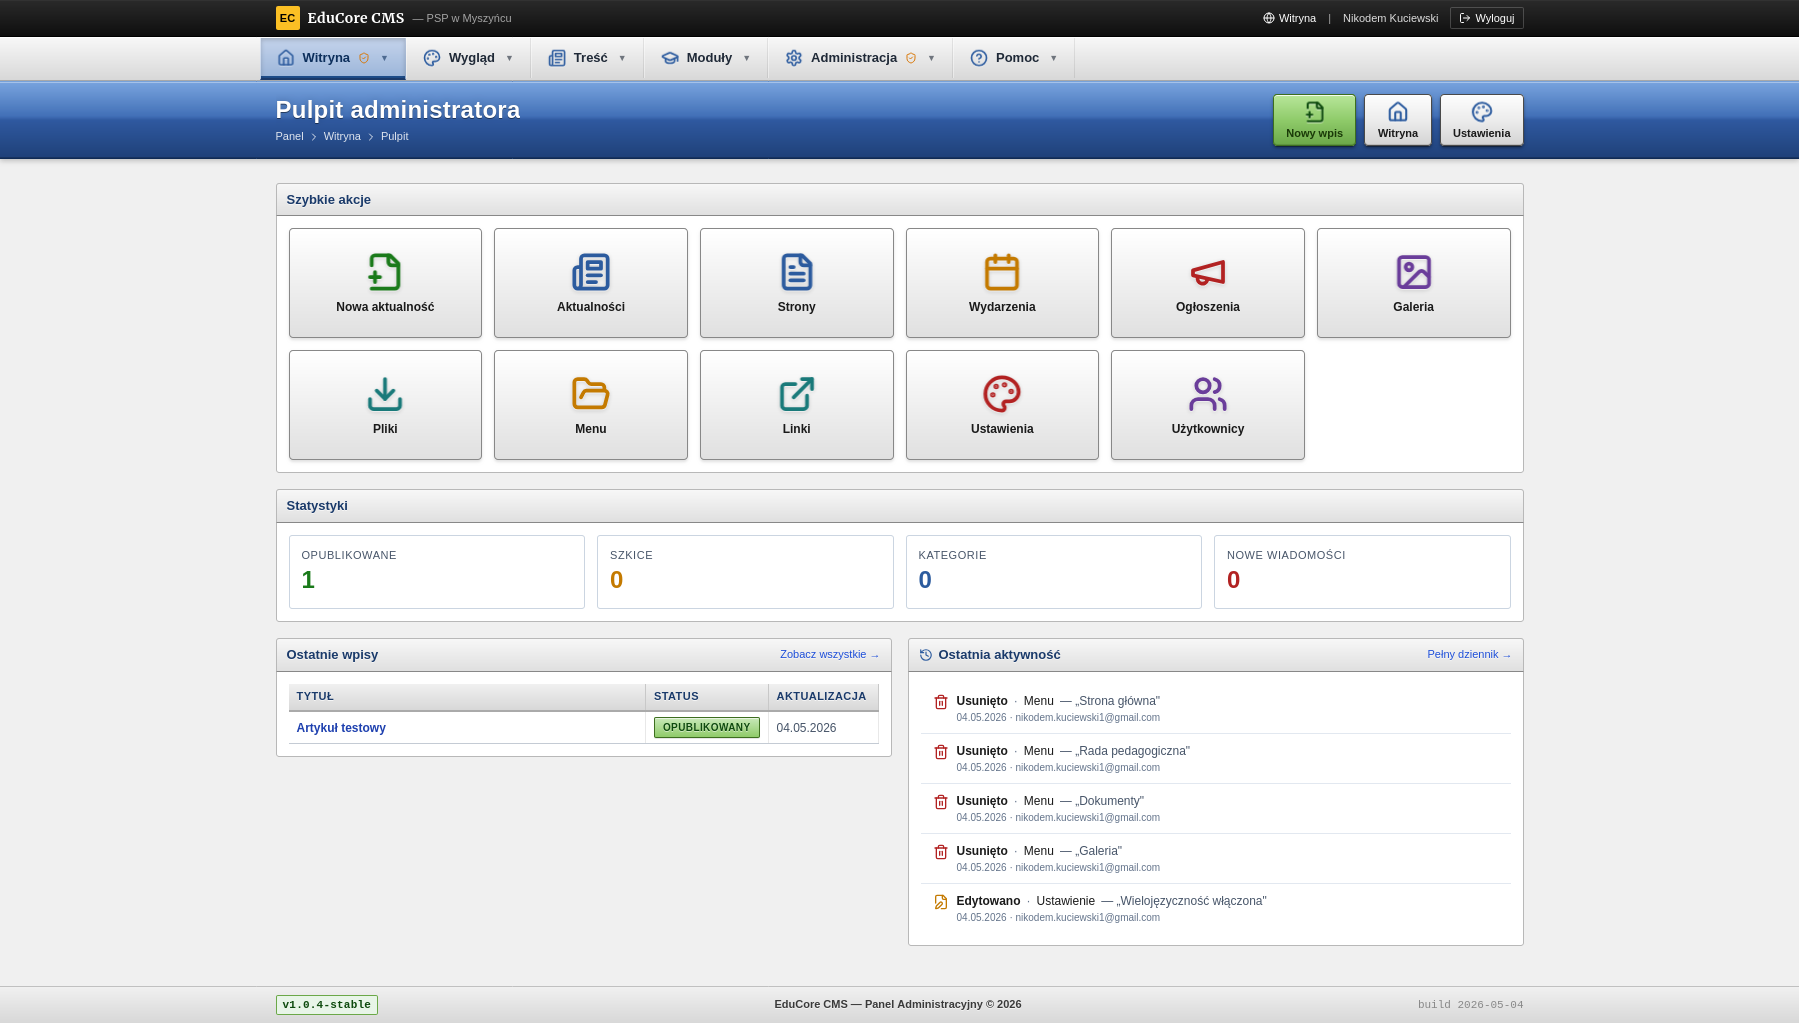Open the Moduły menu

tap(706, 58)
